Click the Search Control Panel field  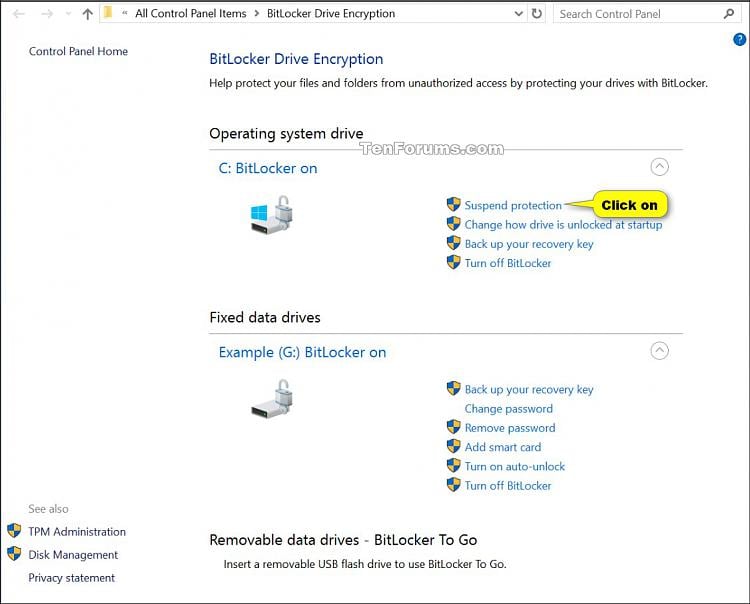pyautogui.click(x=647, y=14)
